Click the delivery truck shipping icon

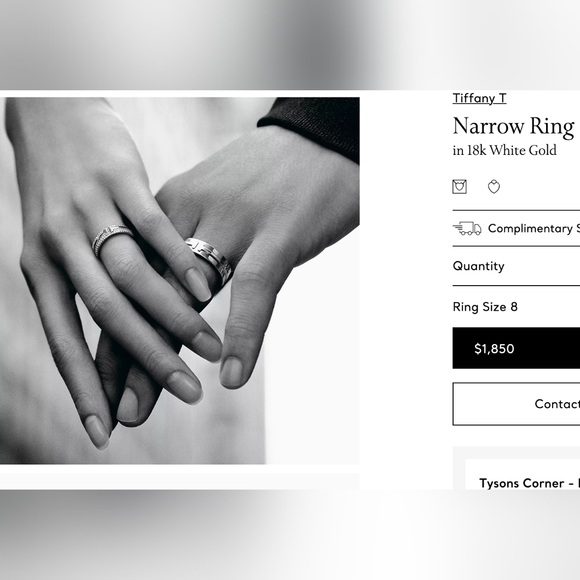[x=467, y=228]
